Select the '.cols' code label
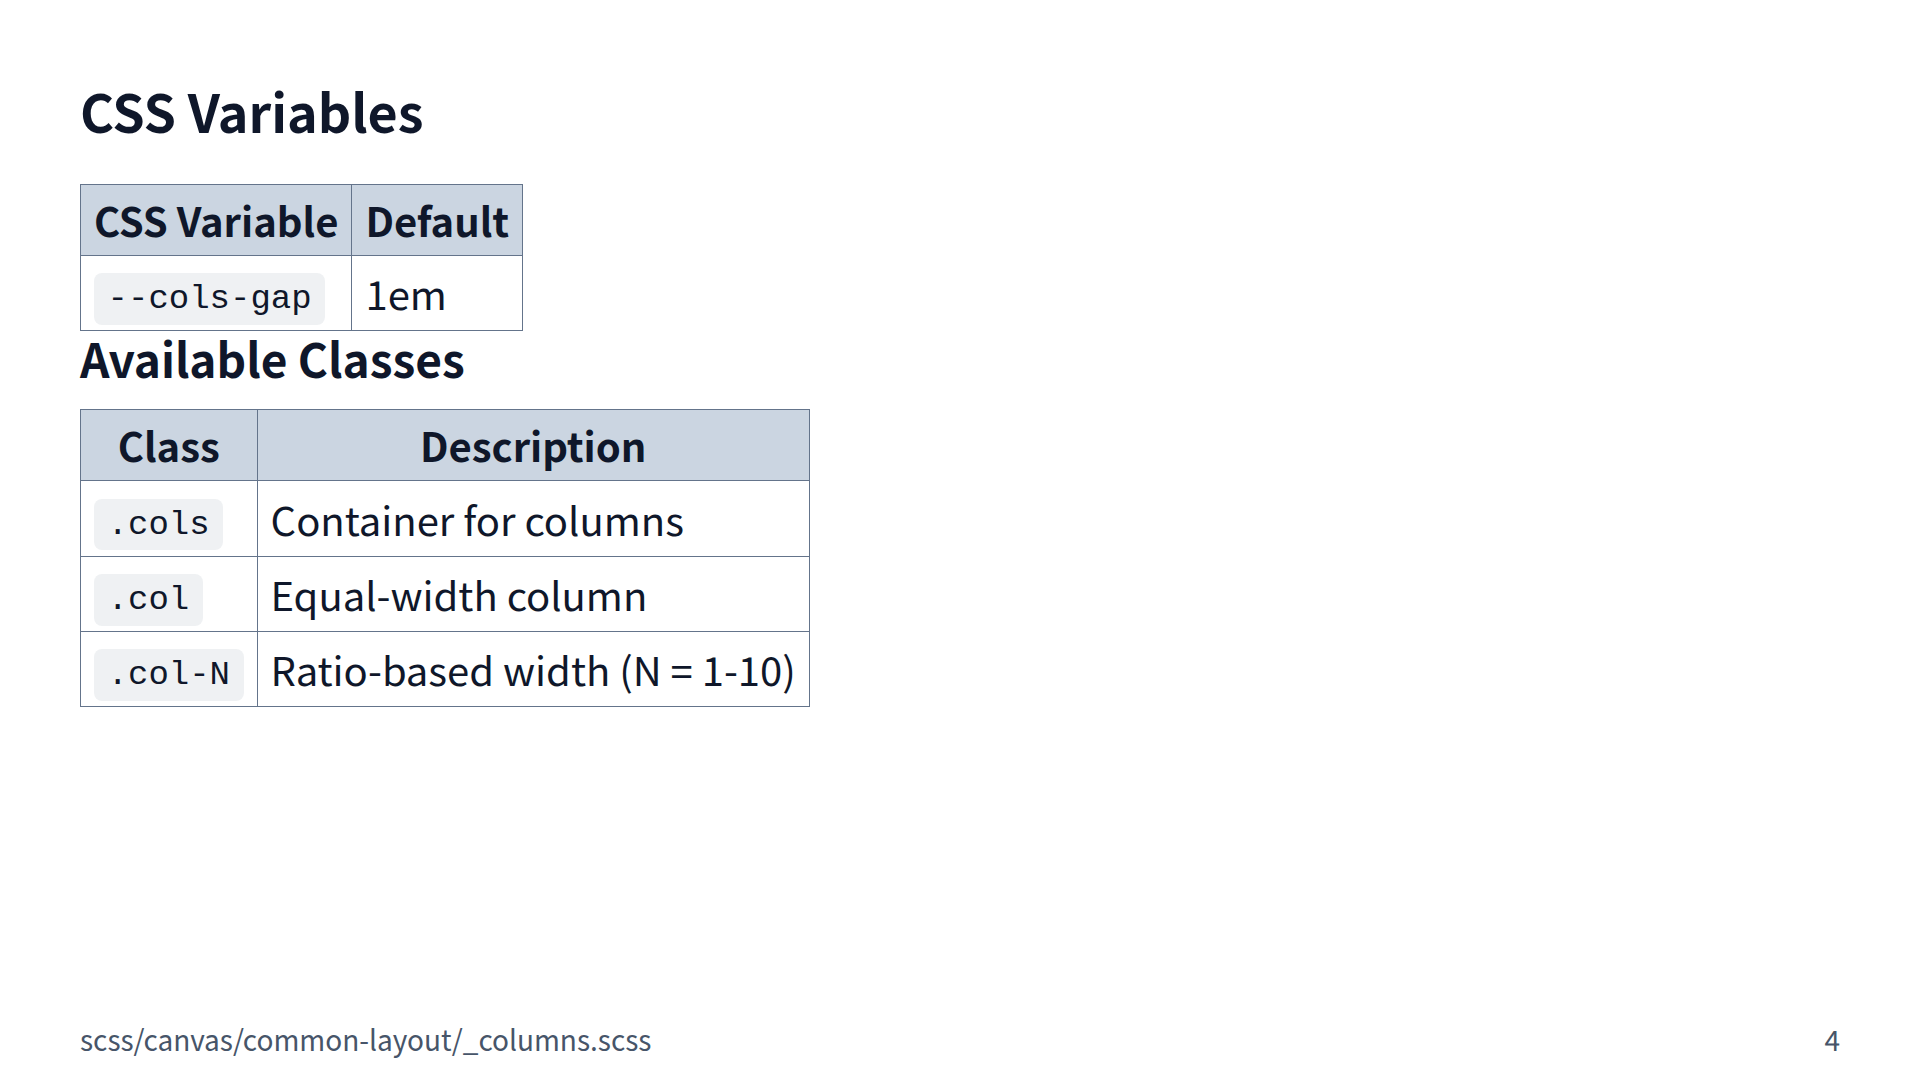This screenshot has width=1920, height=1080. coord(158,523)
